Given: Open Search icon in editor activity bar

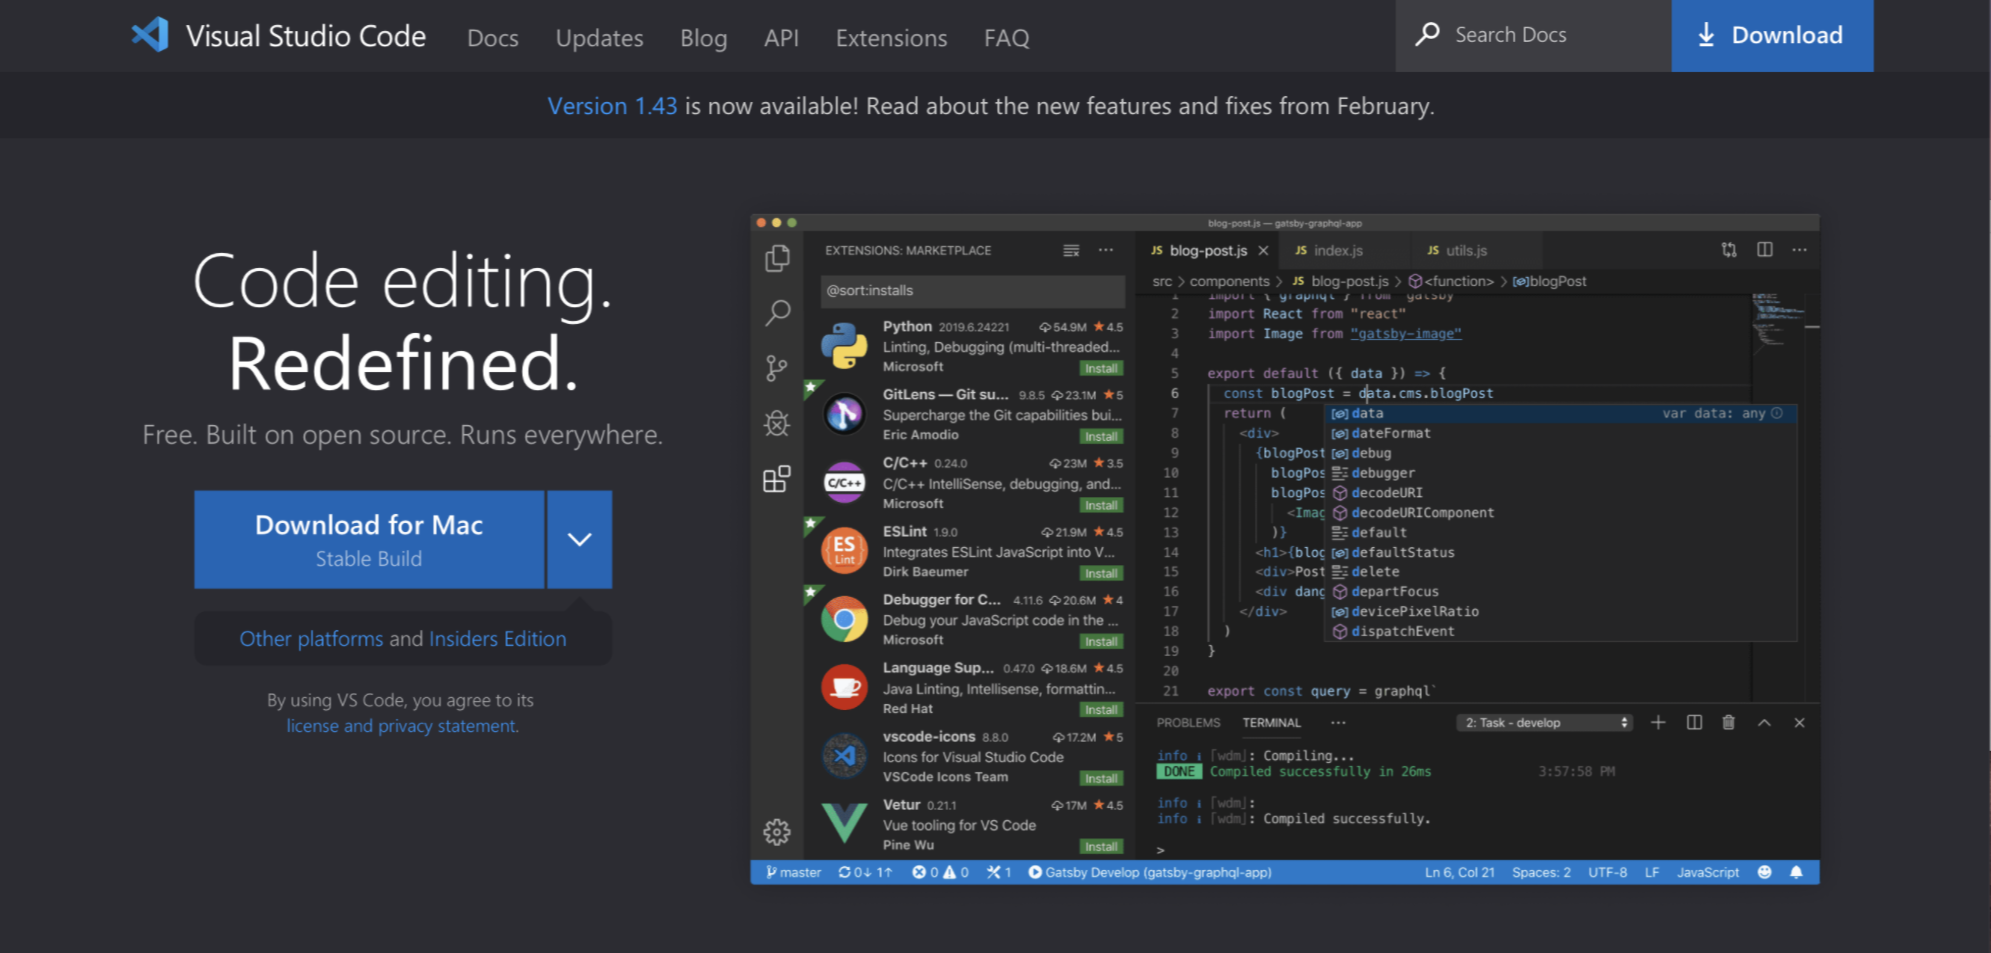Looking at the screenshot, I should point(777,313).
